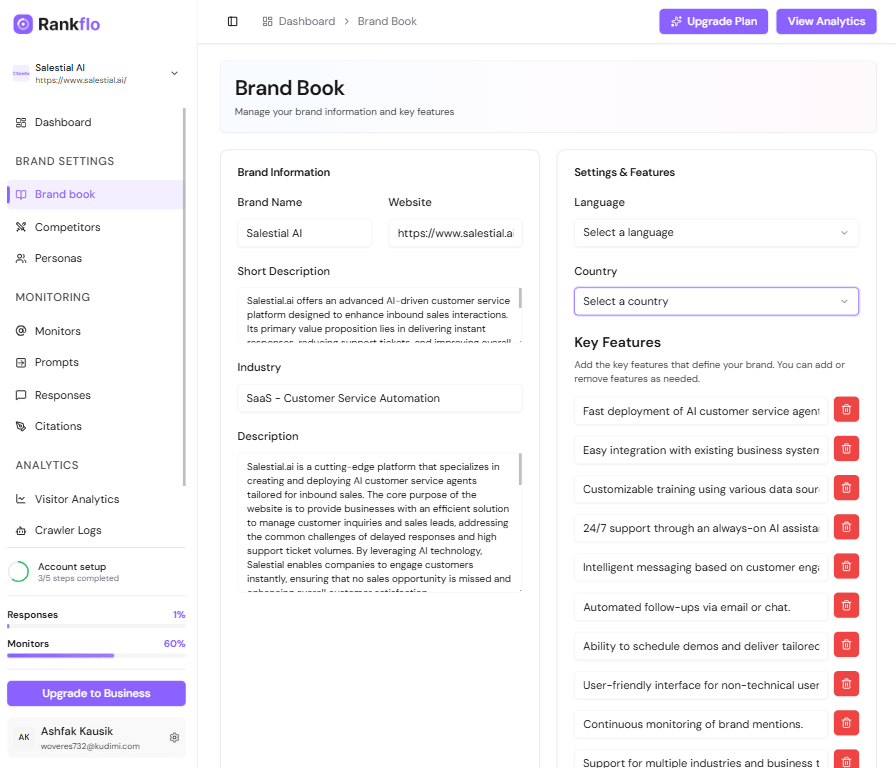This screenshot has width=896, height=768.
Task: Click the Brand Name input field
Action: [x=304, y=232]
